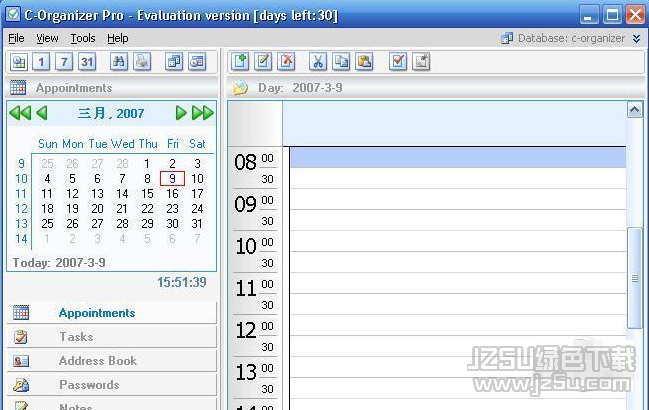Click the icon next to Day: 2007-3-9
Viewport: 649px width, 410px height.
coord(240,88)
